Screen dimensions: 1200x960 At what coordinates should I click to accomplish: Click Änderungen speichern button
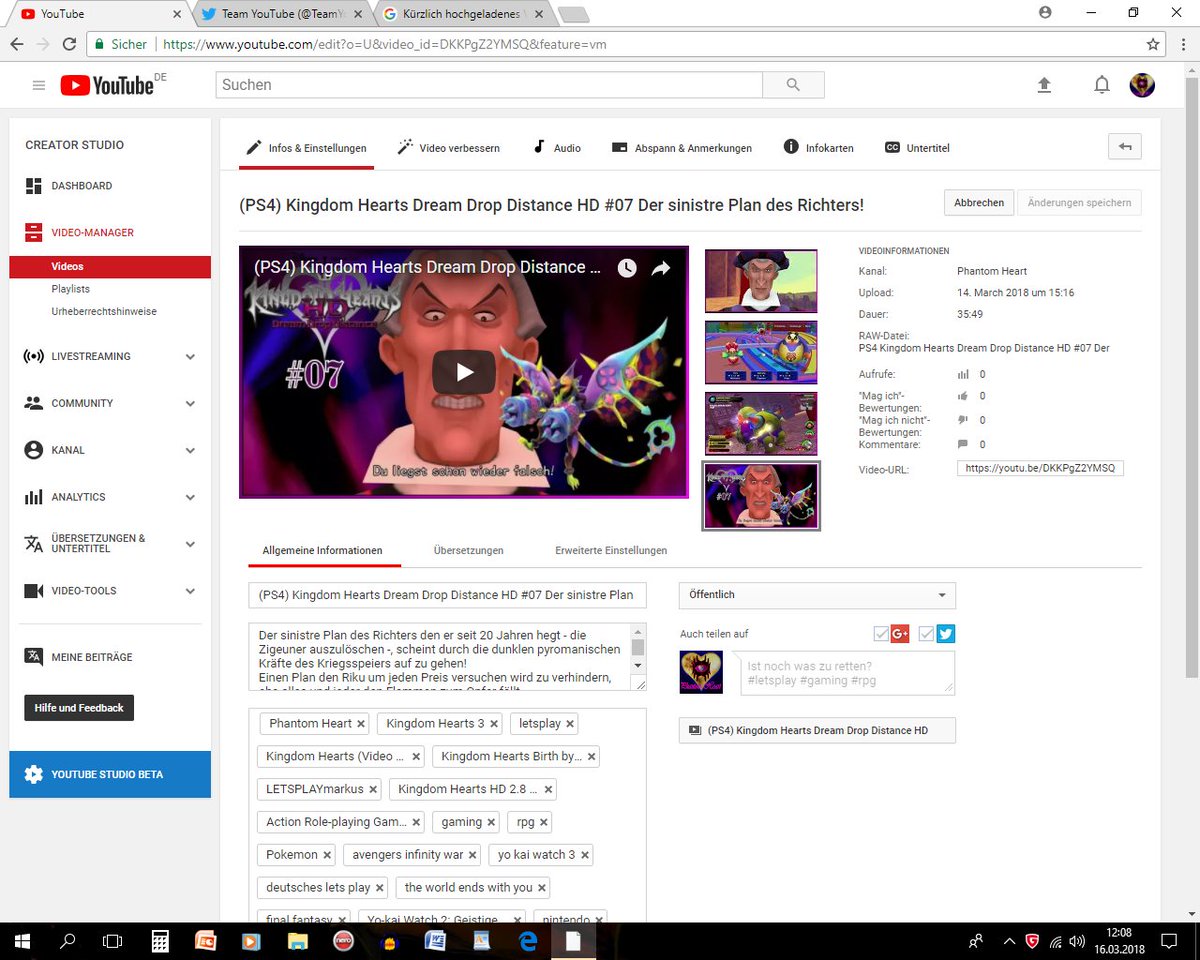[x=1079, y=202]
